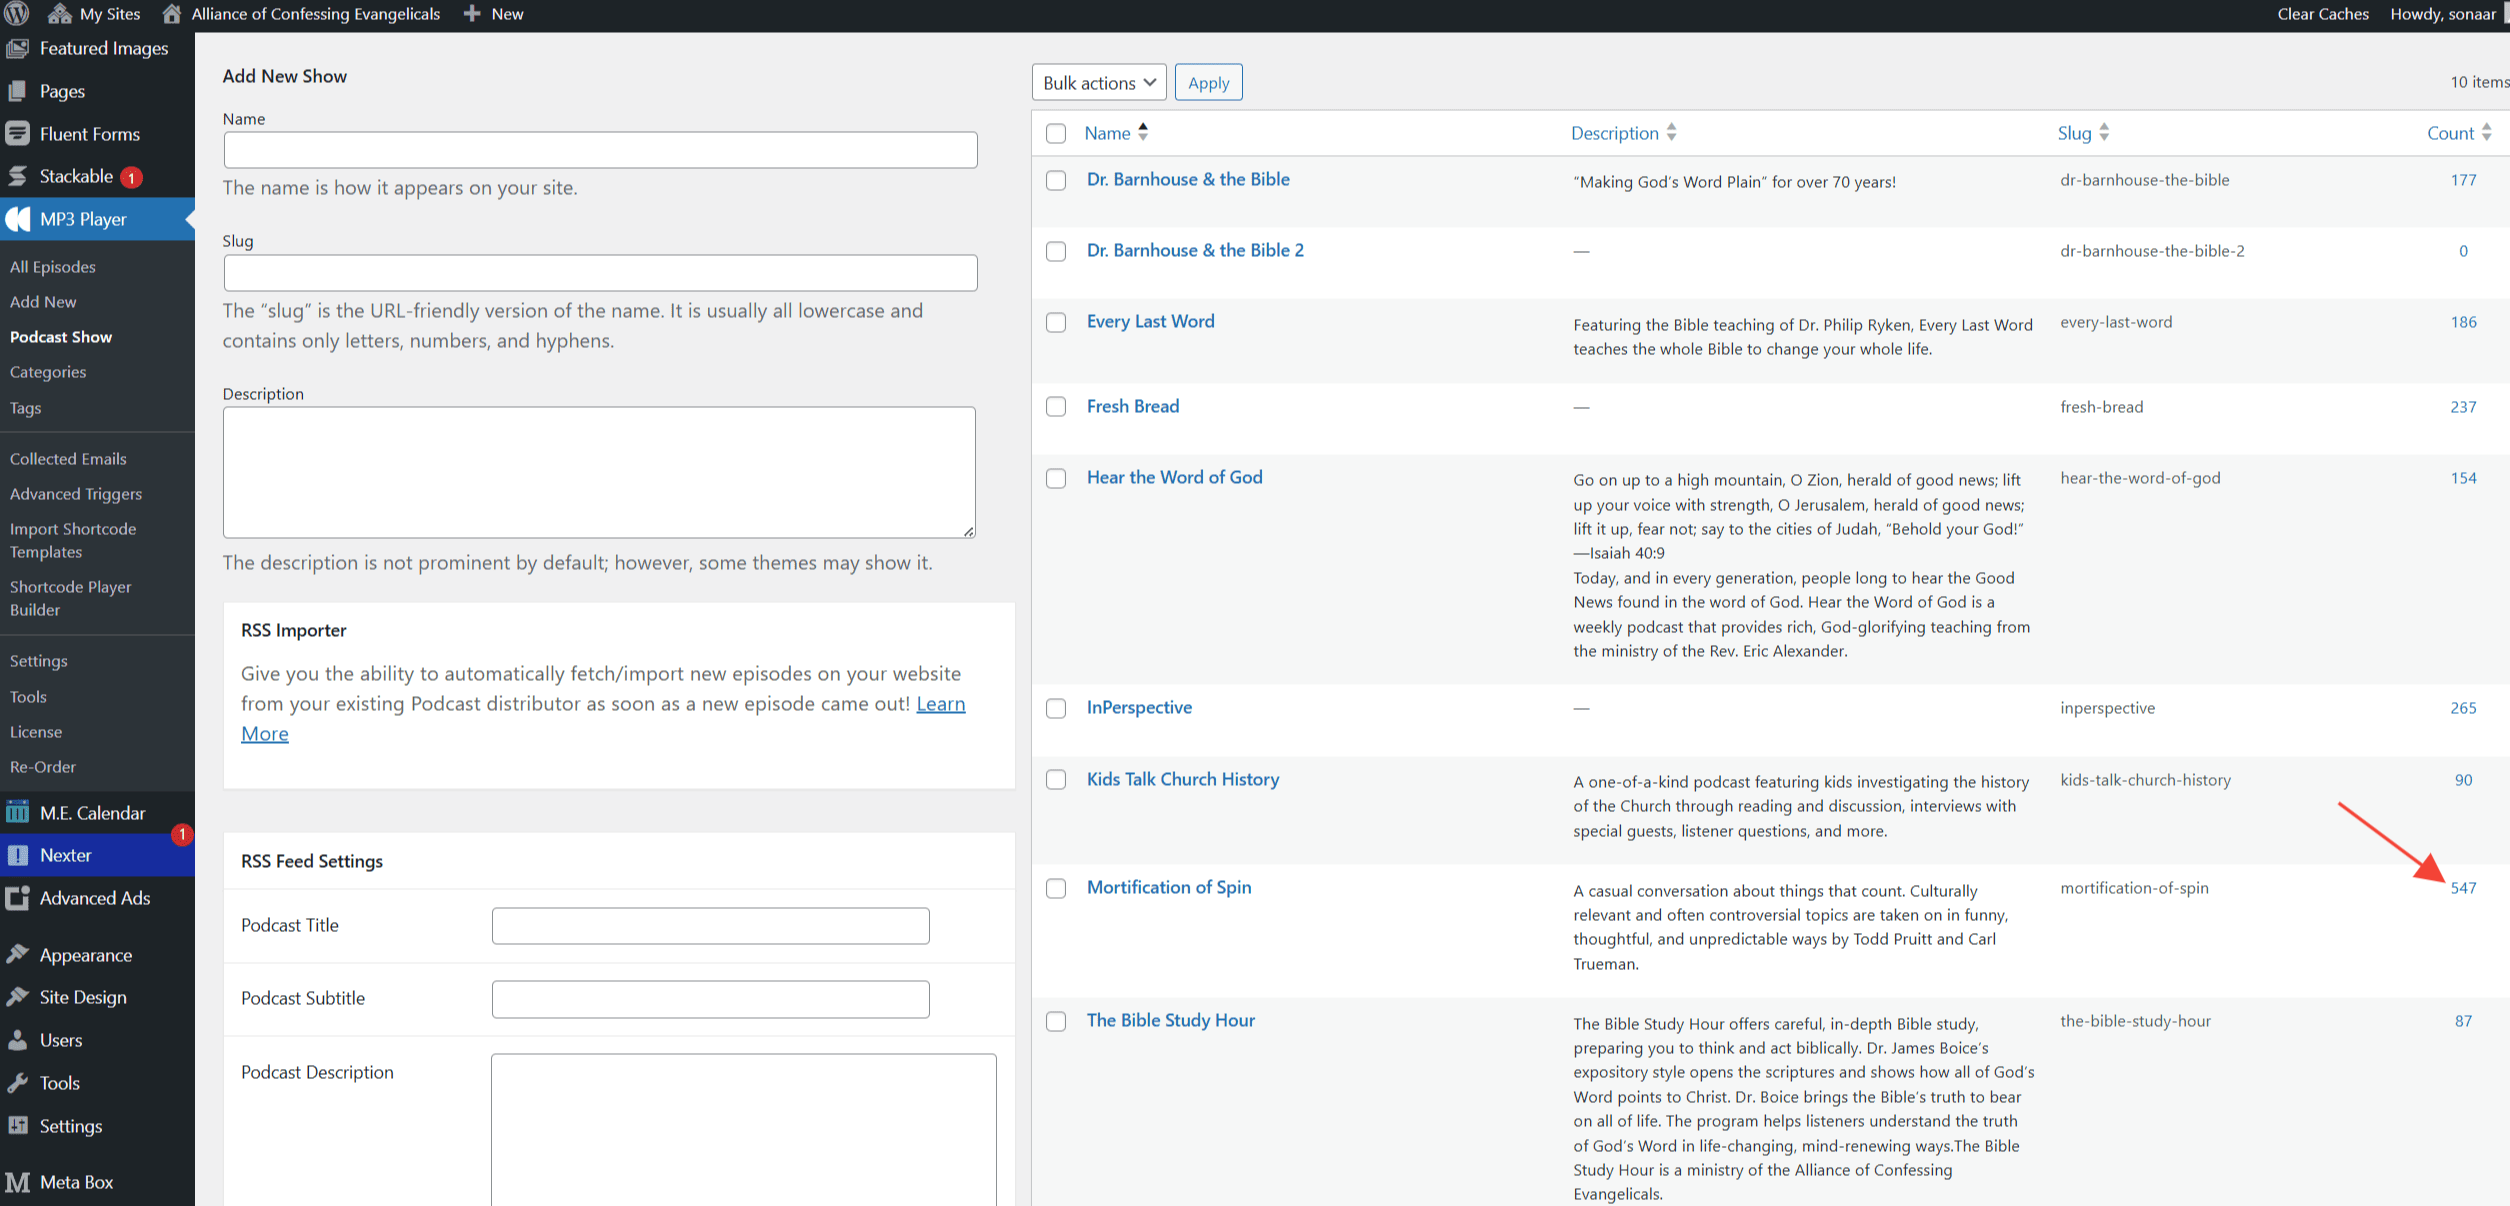Click the plus New icon
Screen dimensions: 2510x1206
point(472,14)
